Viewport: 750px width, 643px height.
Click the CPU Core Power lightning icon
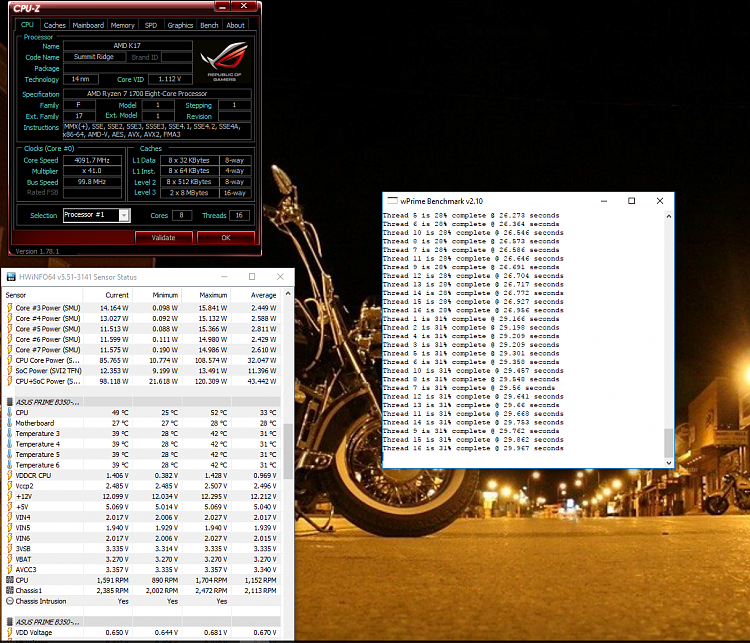click(9, 360)
